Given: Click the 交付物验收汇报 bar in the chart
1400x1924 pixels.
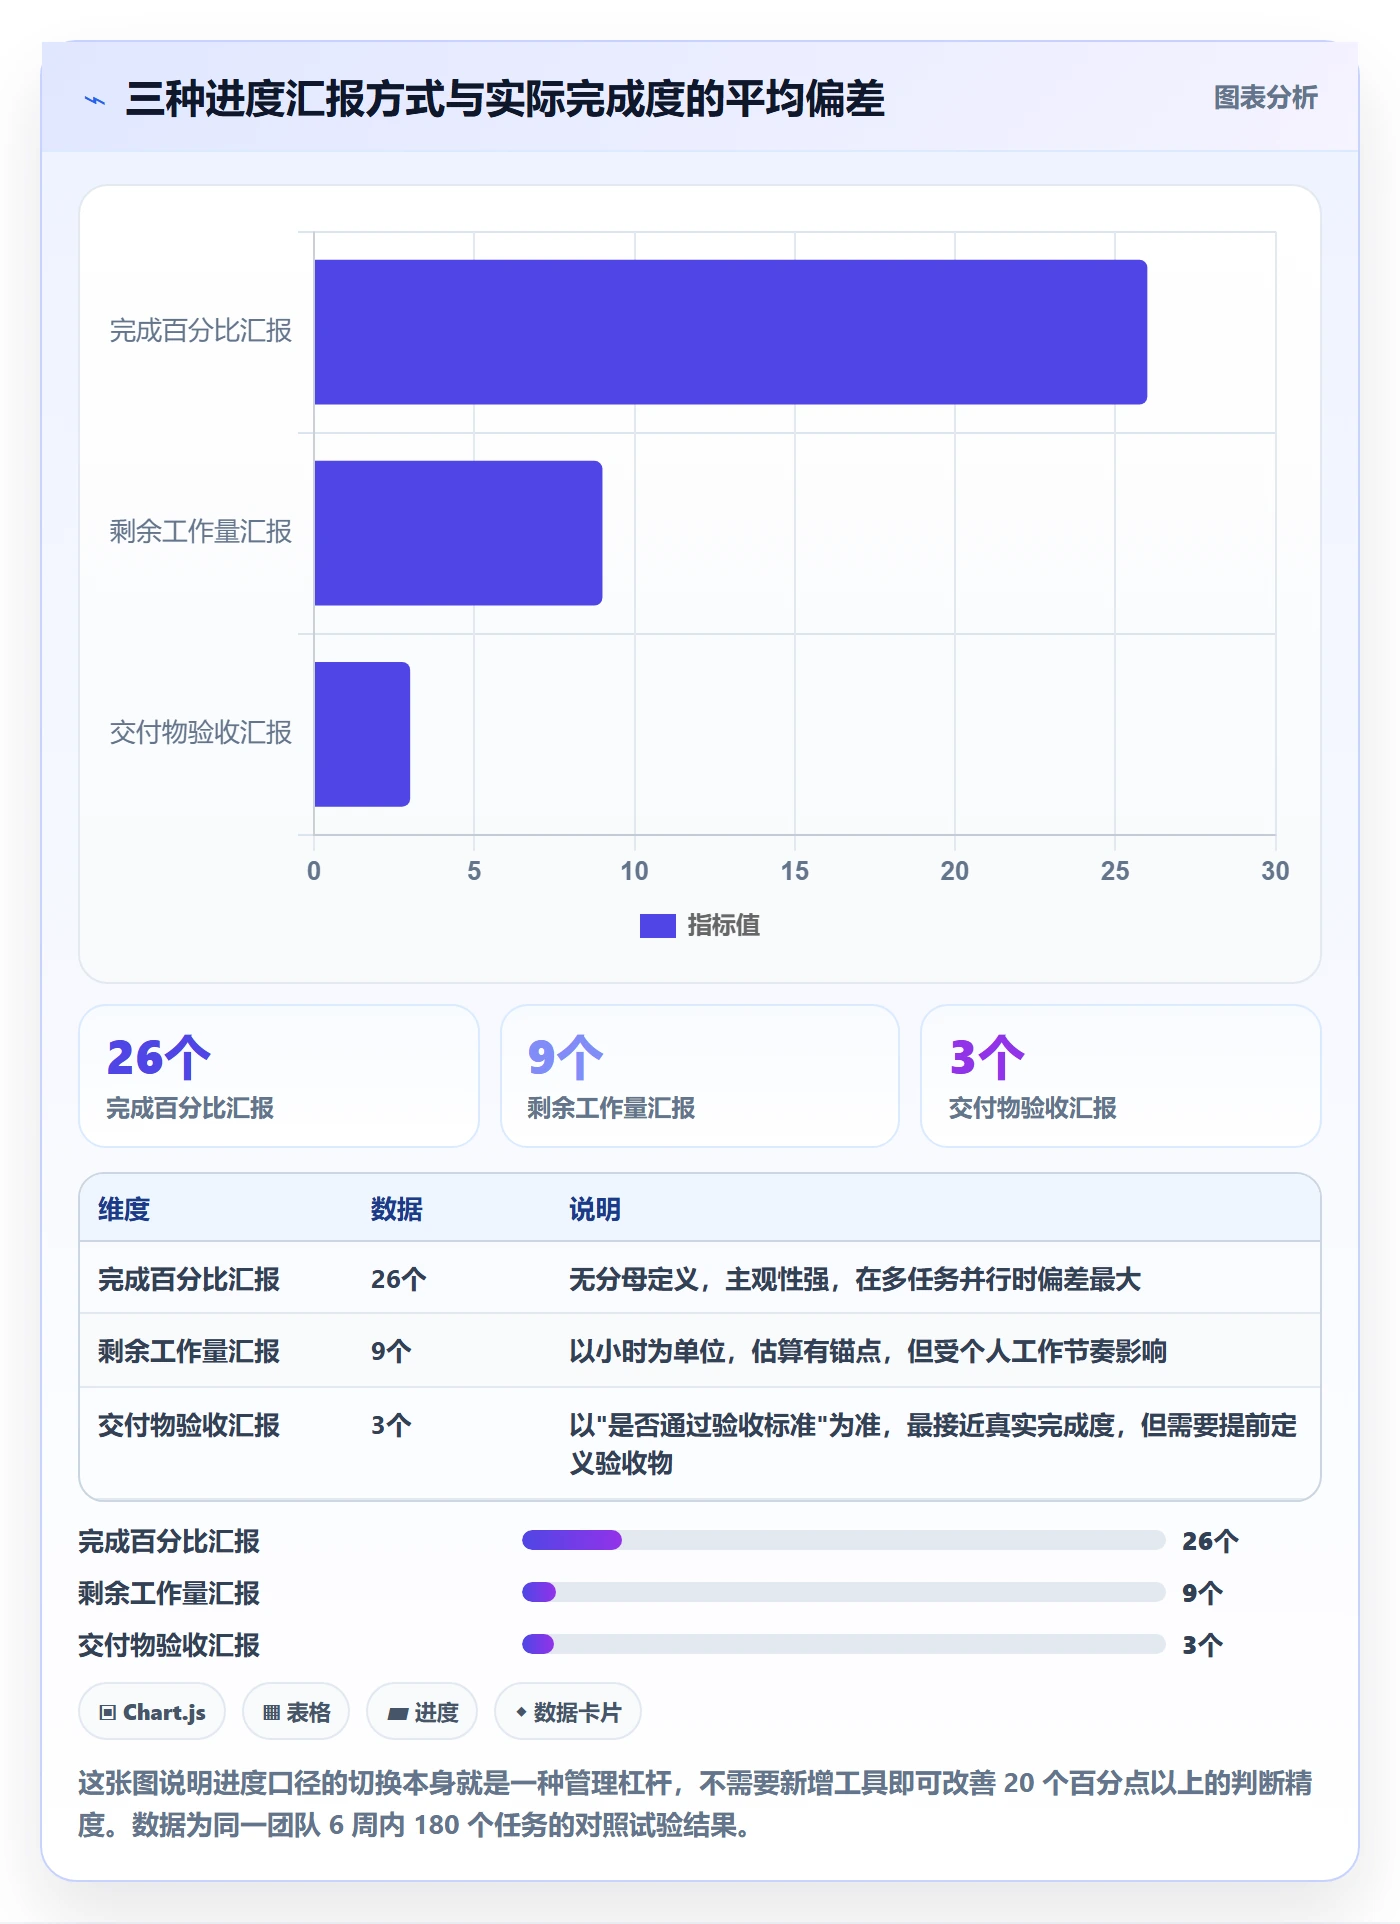Looking at the screenshot, I should click(362, 734).
